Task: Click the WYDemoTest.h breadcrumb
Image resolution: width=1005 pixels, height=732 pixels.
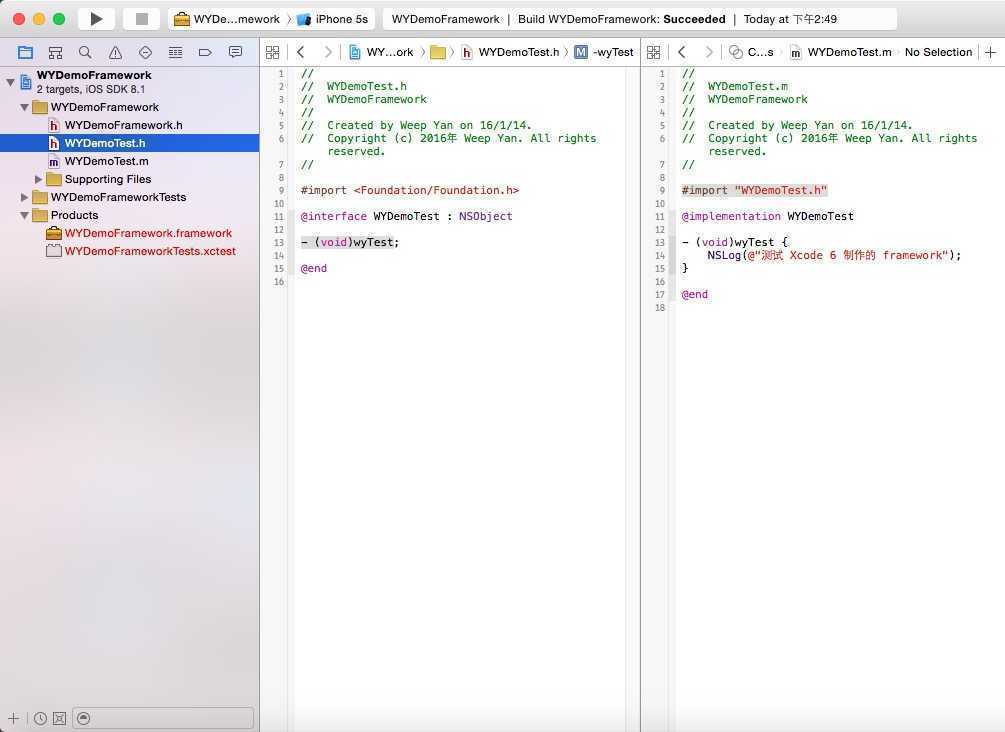Action: pyautogui.click(x=510, y=53)
